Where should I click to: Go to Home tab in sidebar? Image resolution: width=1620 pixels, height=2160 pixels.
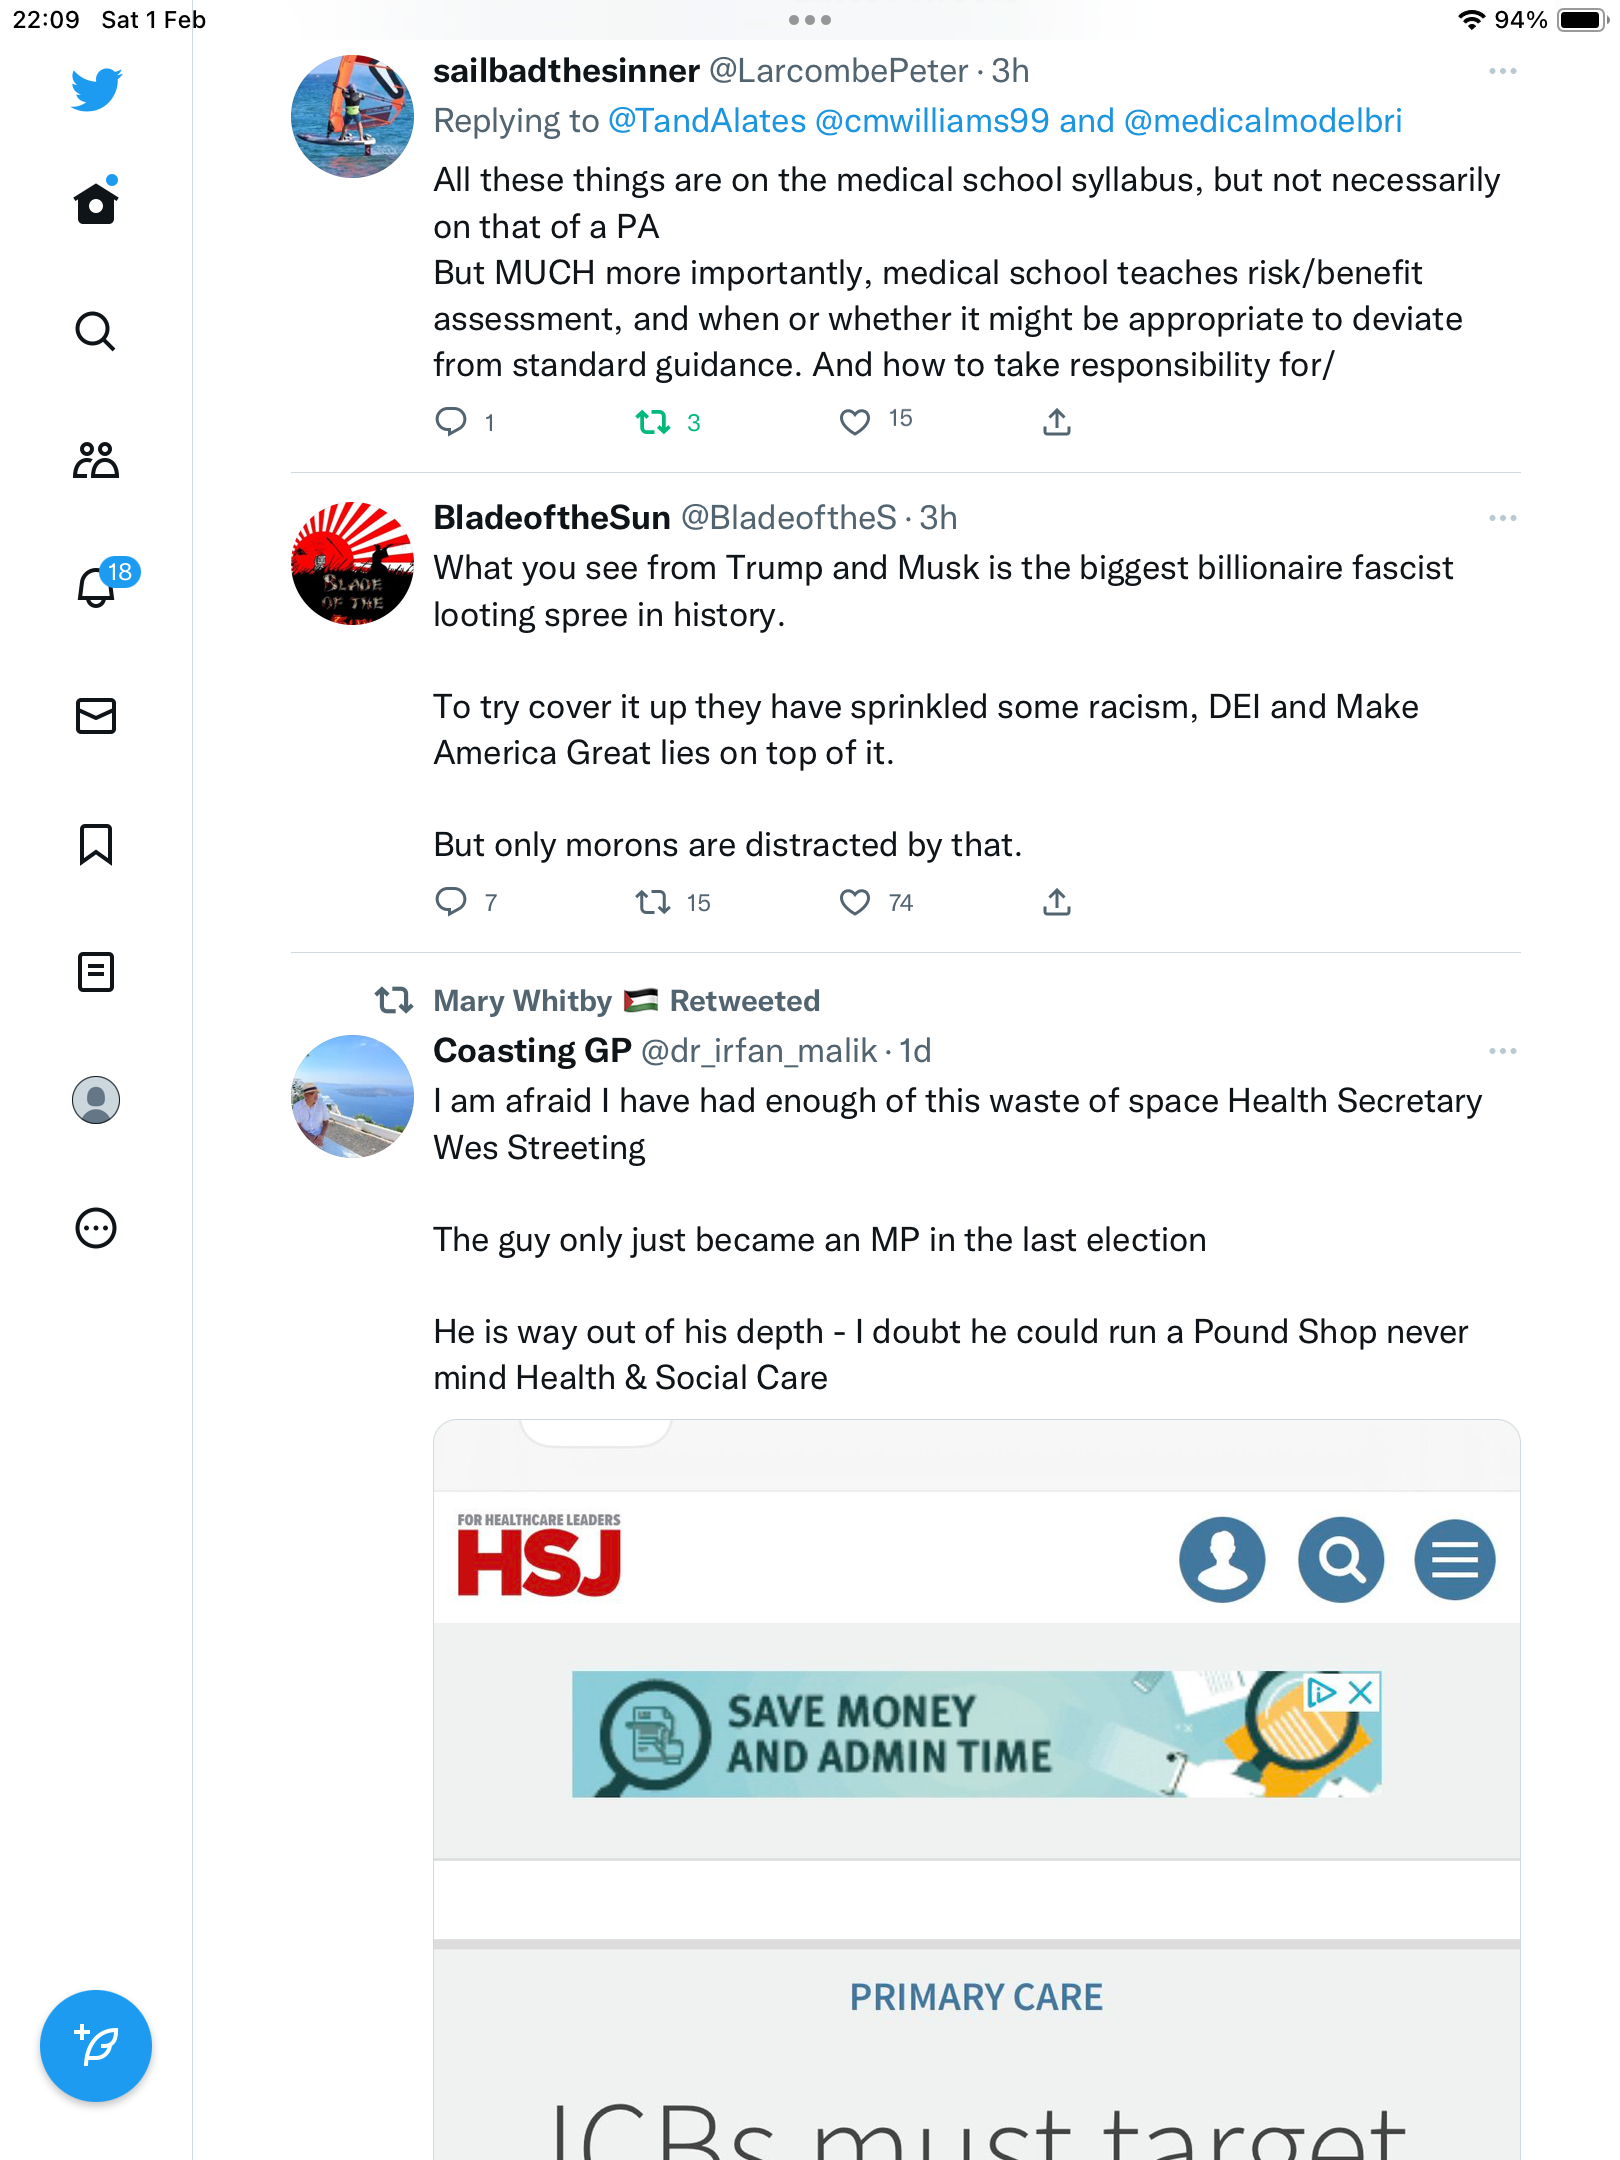(96, 202)
